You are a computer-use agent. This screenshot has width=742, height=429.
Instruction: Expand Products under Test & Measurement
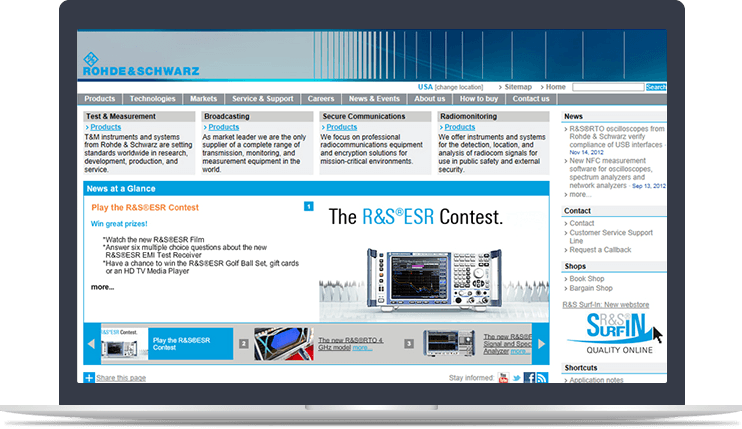pos(105,128)
